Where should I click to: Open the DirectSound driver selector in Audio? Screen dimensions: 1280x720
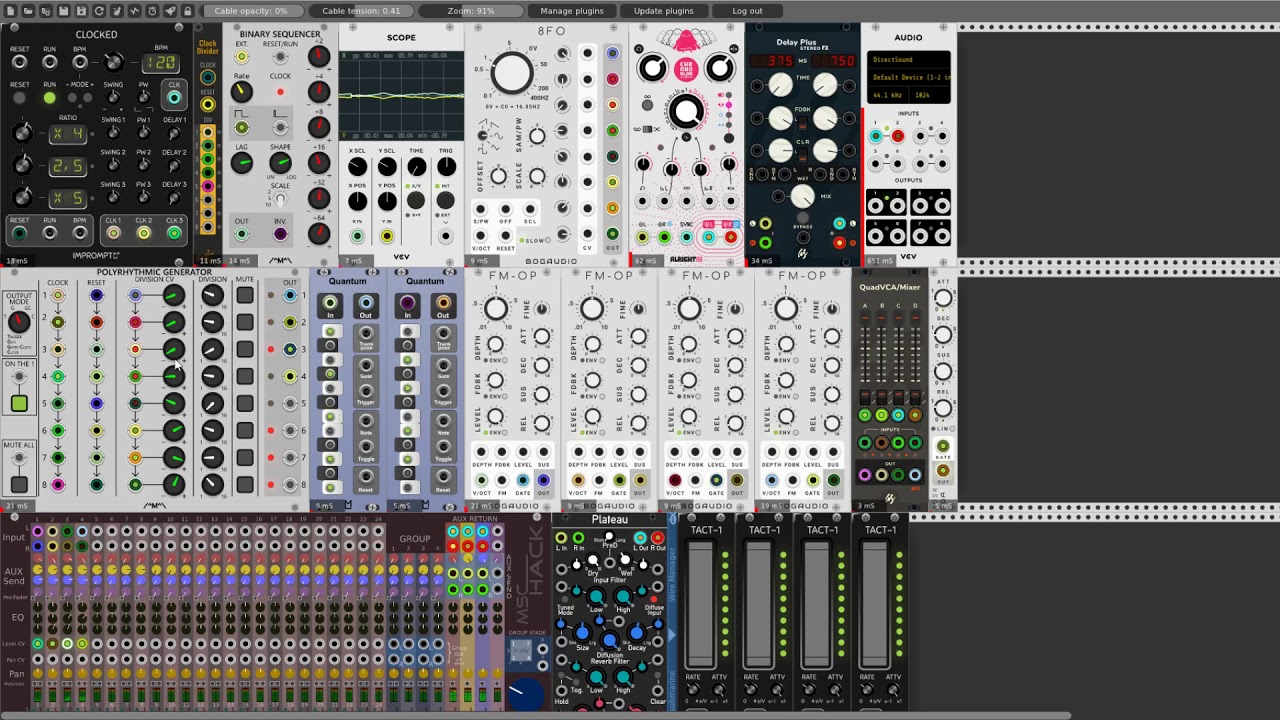pos(908,59)
